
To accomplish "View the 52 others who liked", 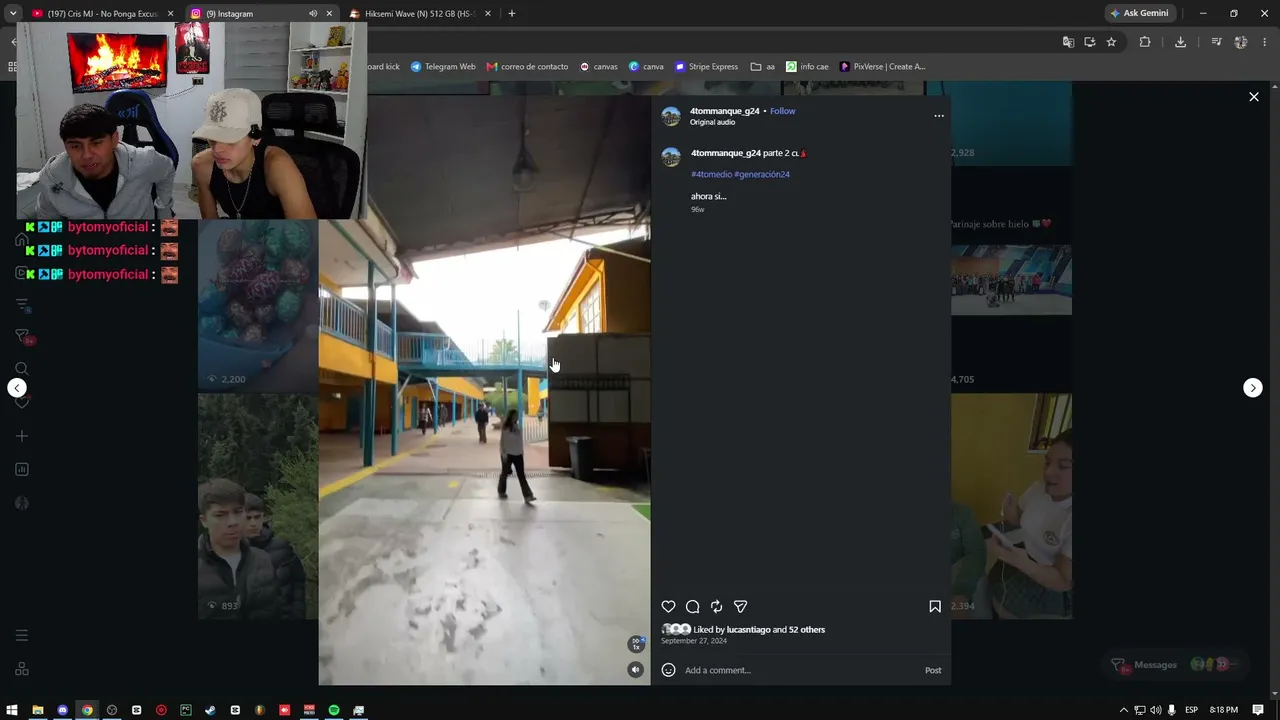I will click(x=807, y=630).
